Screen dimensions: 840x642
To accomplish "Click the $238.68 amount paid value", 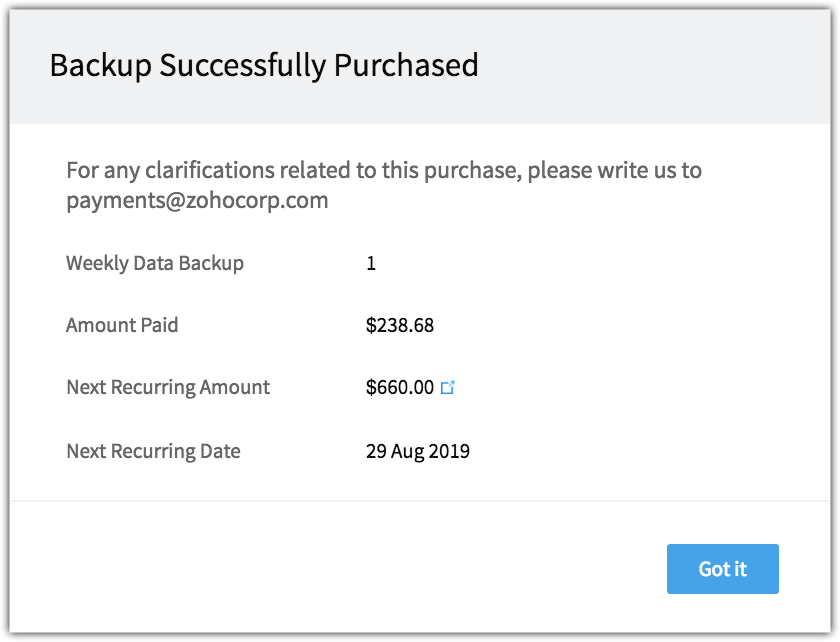I will coord(400,325).
